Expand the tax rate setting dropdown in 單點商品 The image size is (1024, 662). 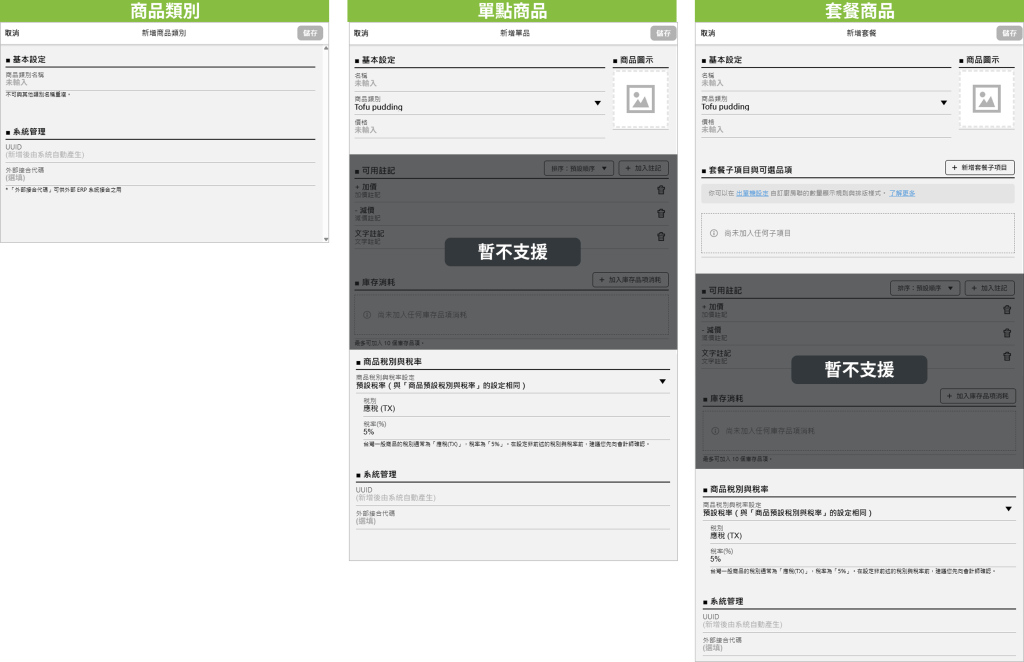click(662, 381)
